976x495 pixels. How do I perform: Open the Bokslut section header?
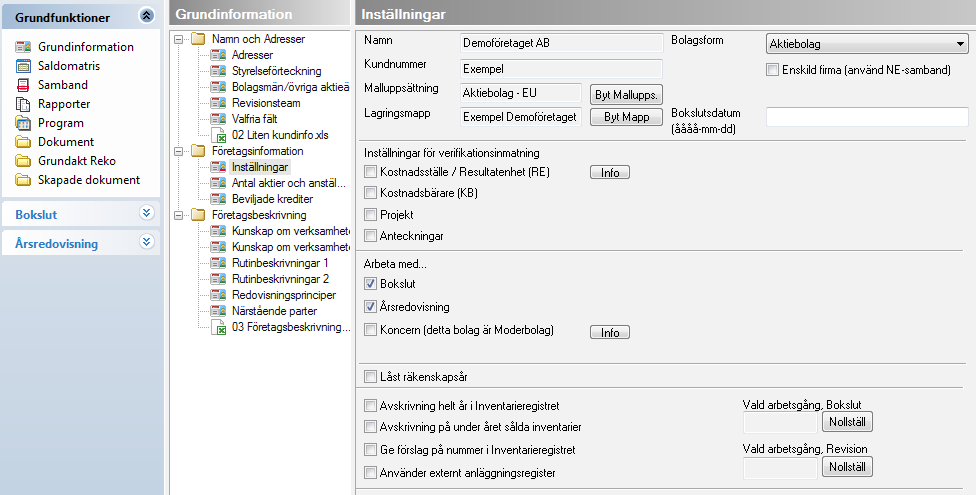(x=81, y=214)
